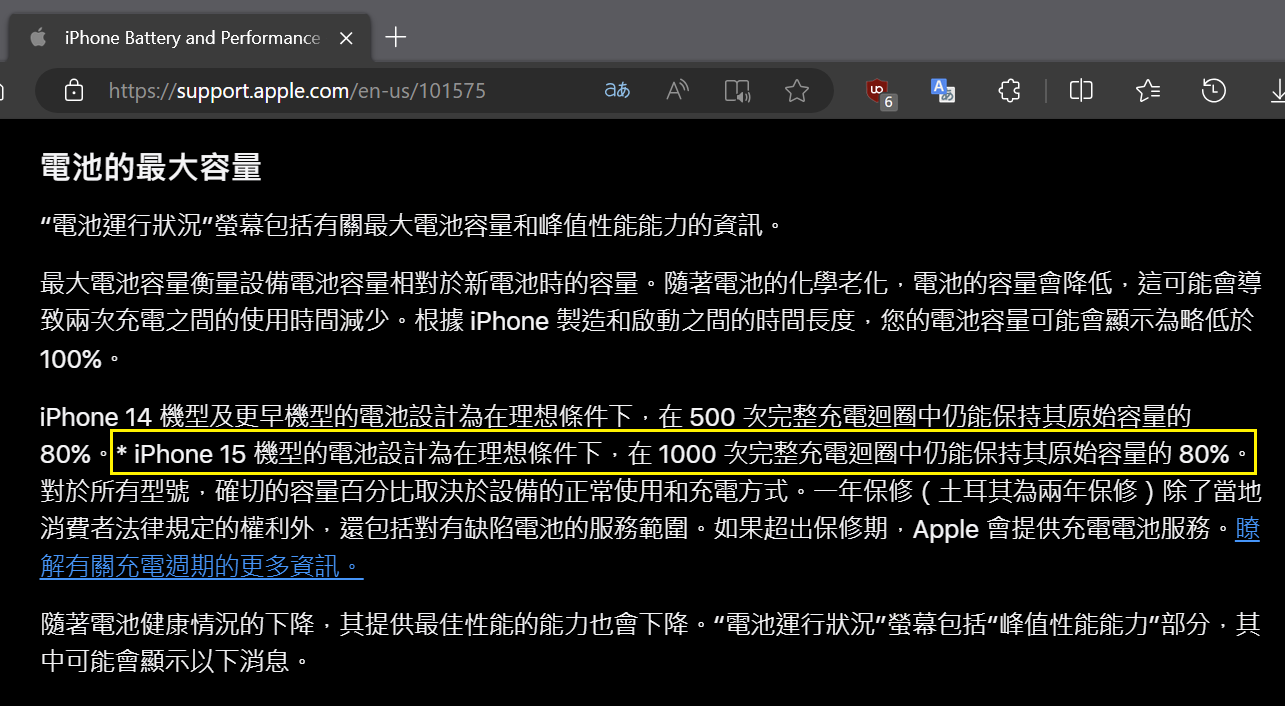This screenshot has width=1285, height=706.
Task: Close the iPhone Battery and Performance tab
Action: 346,38
